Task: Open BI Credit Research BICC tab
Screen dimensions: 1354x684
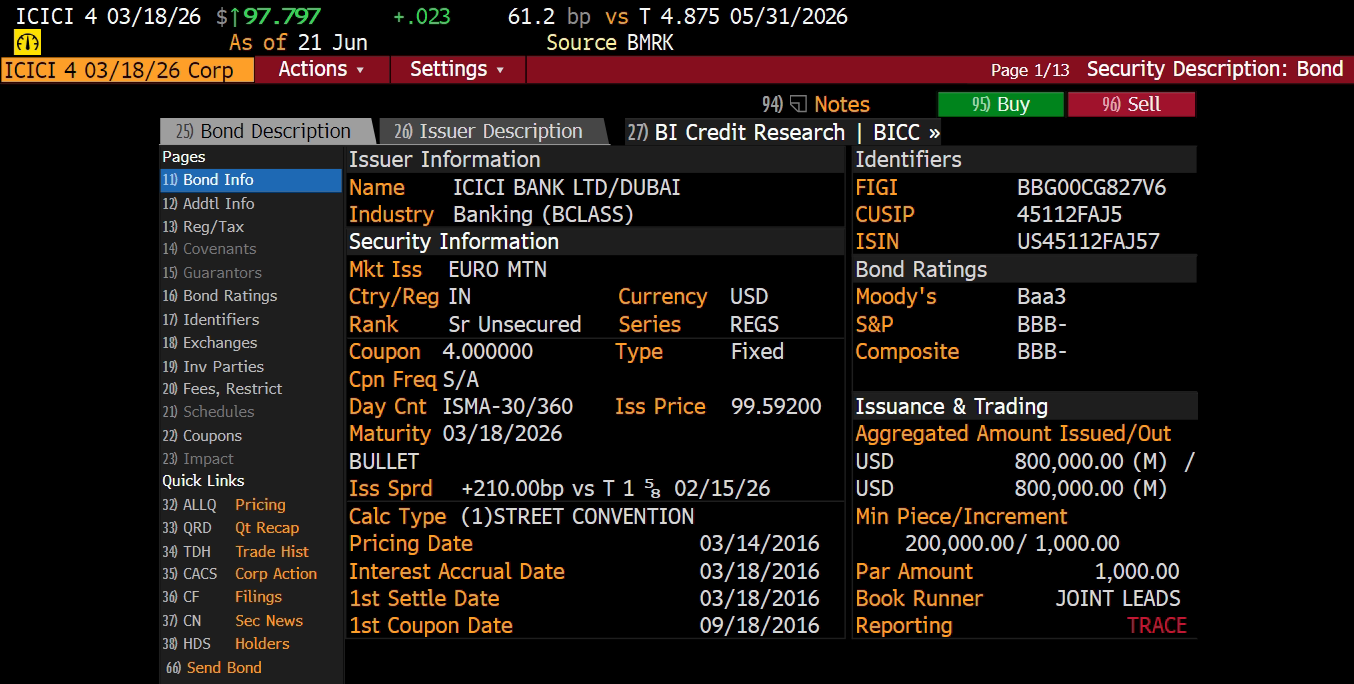Action: 783,132
